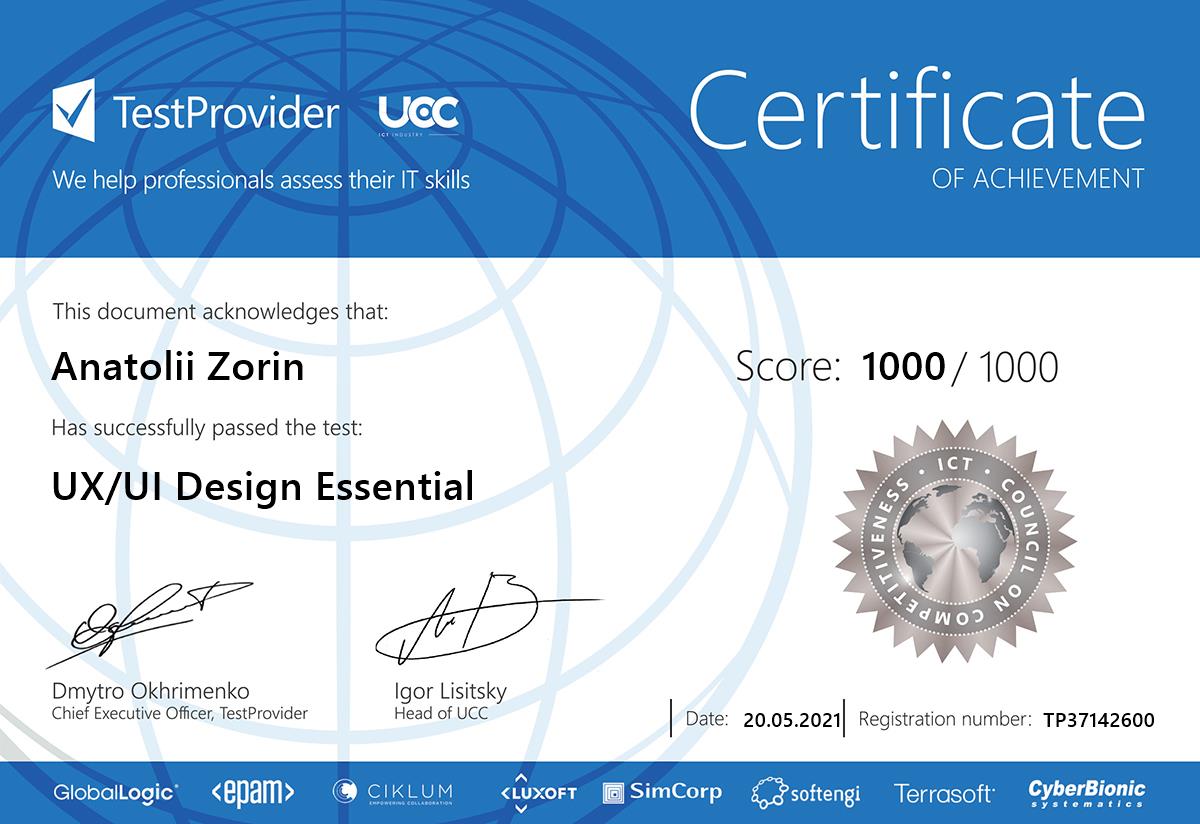Click the score value 1000
The image size is (1200, 824).
coord(903,367)
